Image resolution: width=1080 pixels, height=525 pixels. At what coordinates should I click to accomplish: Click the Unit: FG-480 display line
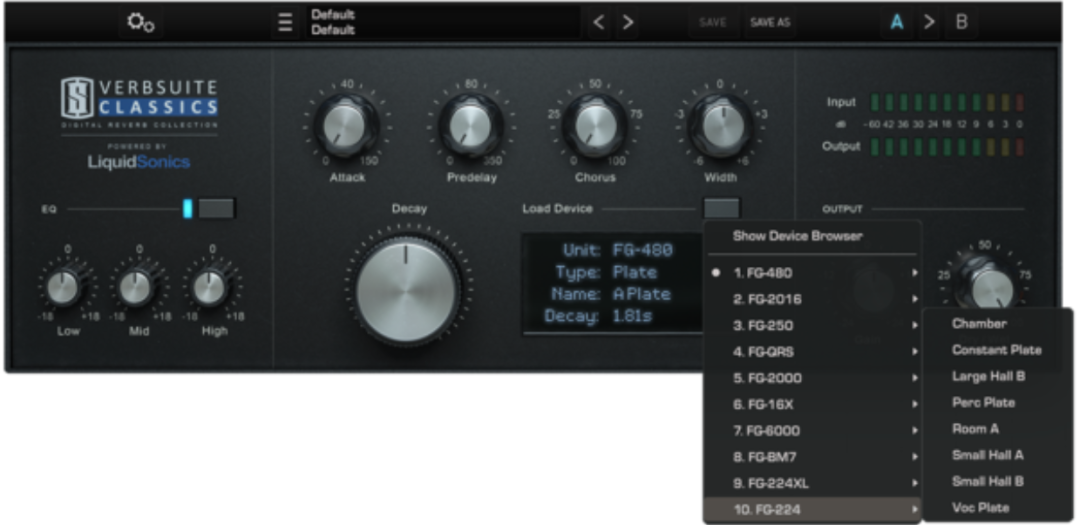pyautogui.click(x=617, y=250)
